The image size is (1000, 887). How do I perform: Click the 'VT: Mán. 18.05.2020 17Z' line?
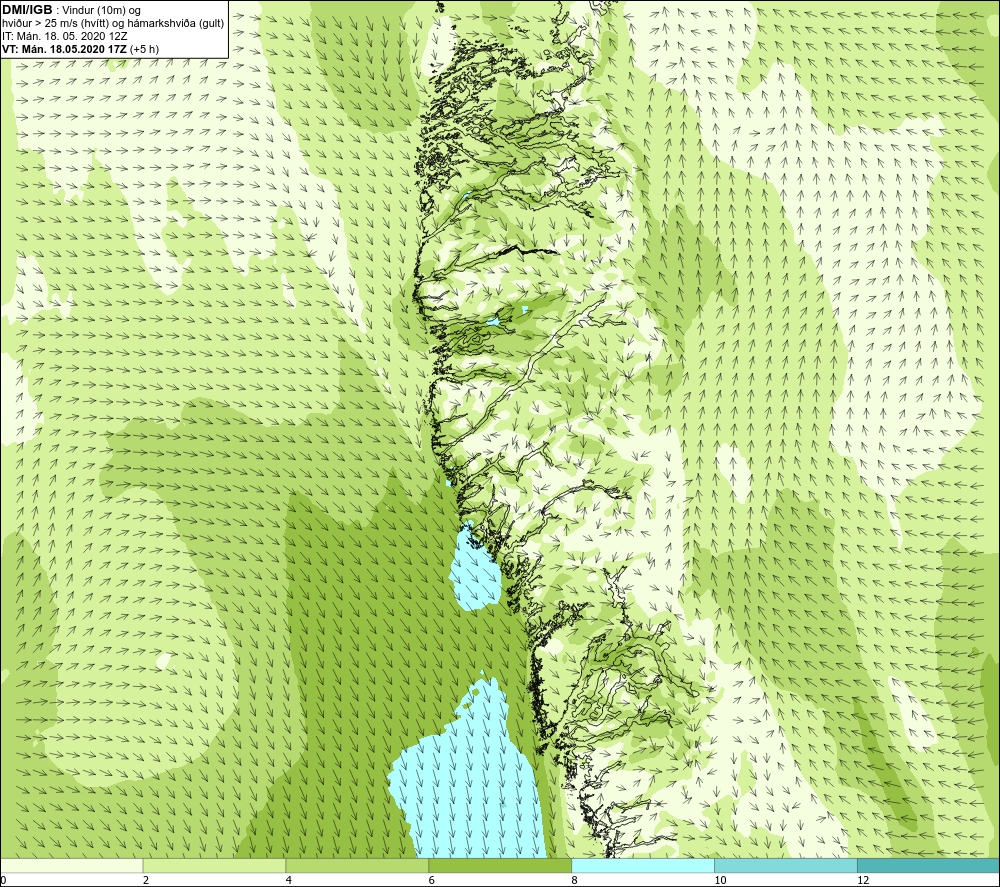point(64,49)
